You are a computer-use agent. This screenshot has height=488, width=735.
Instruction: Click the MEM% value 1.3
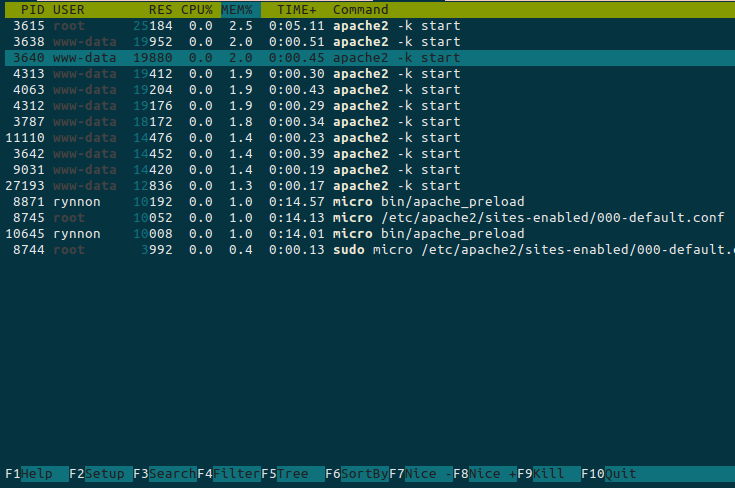pos(240,186)
